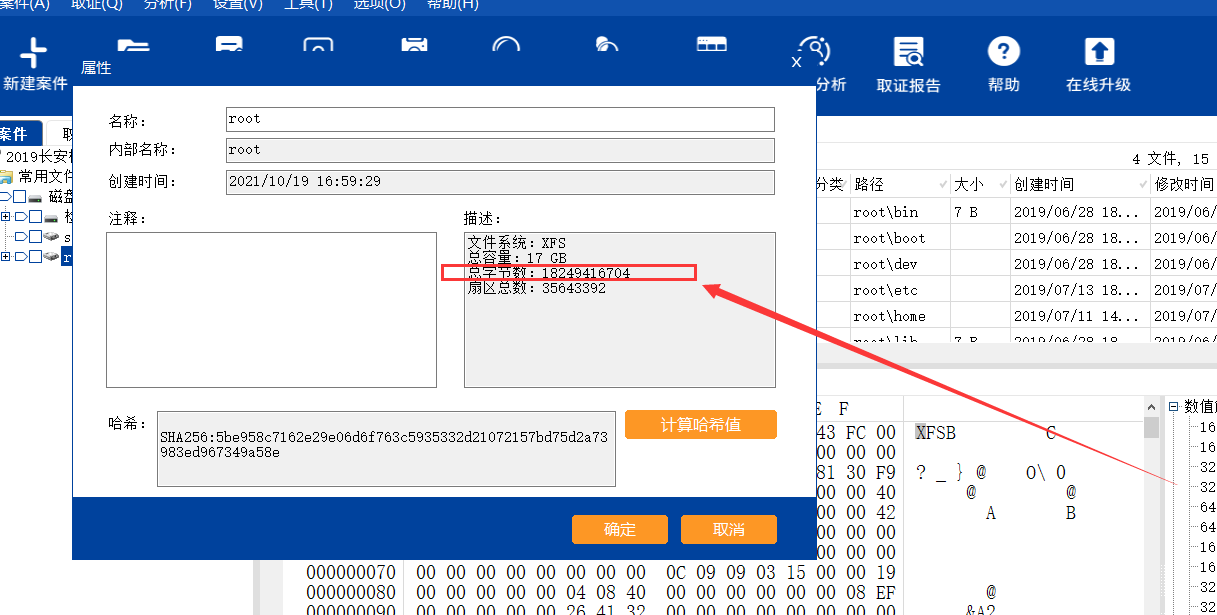Open the 选项(O) menu
This screenshot has width=1217, height=615.
tap(379, 5)
